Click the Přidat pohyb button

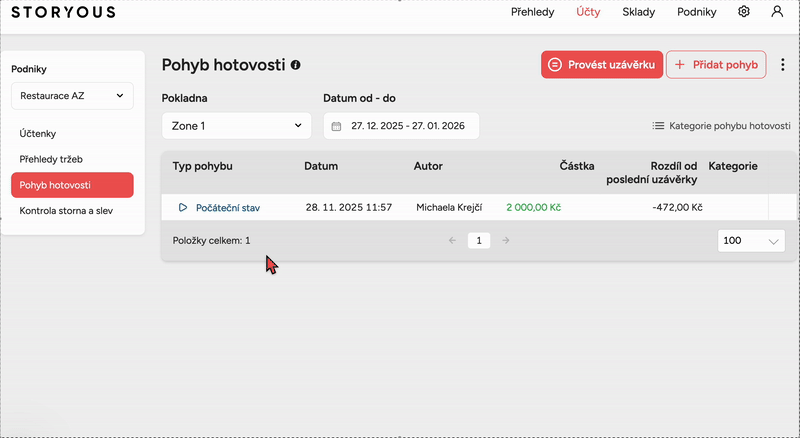(x=716, y=65)
